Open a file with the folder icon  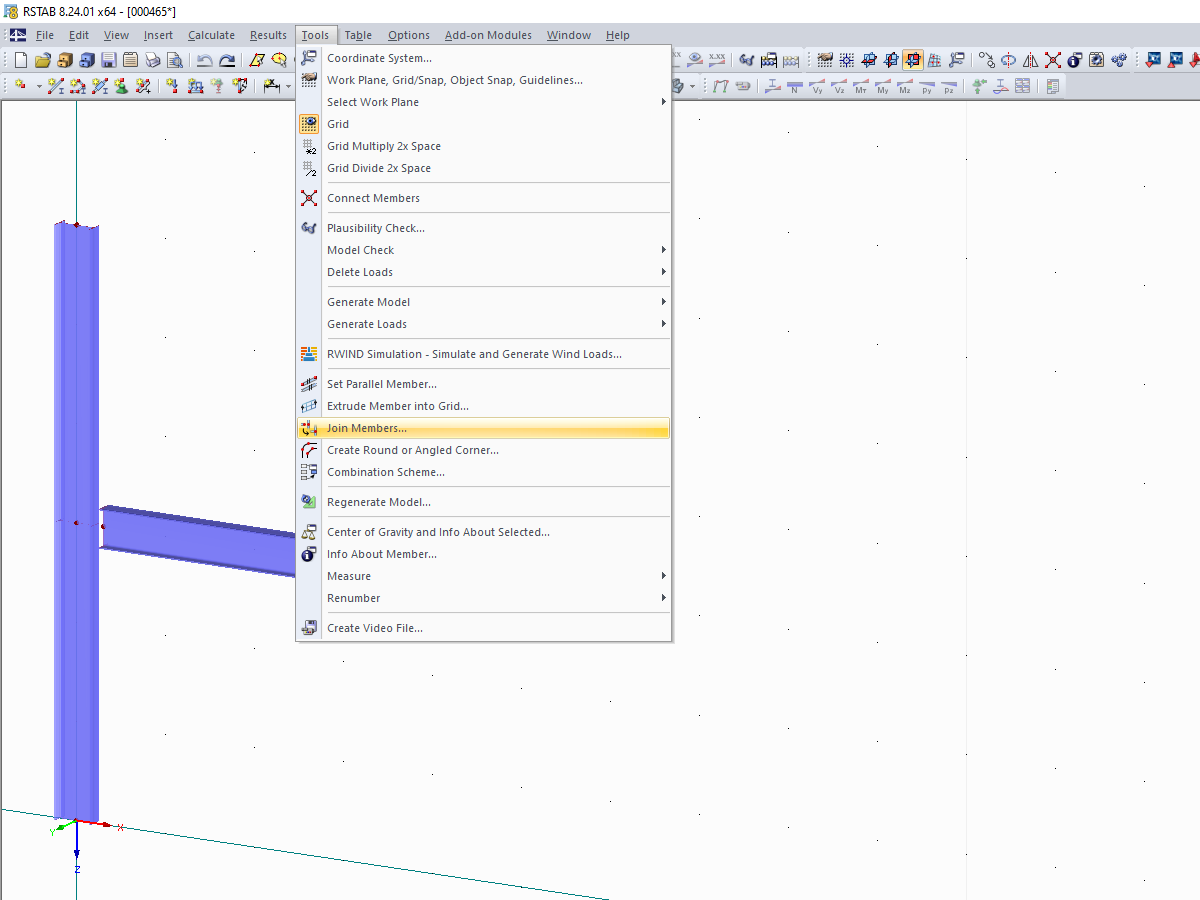click(x=43, y=60)
